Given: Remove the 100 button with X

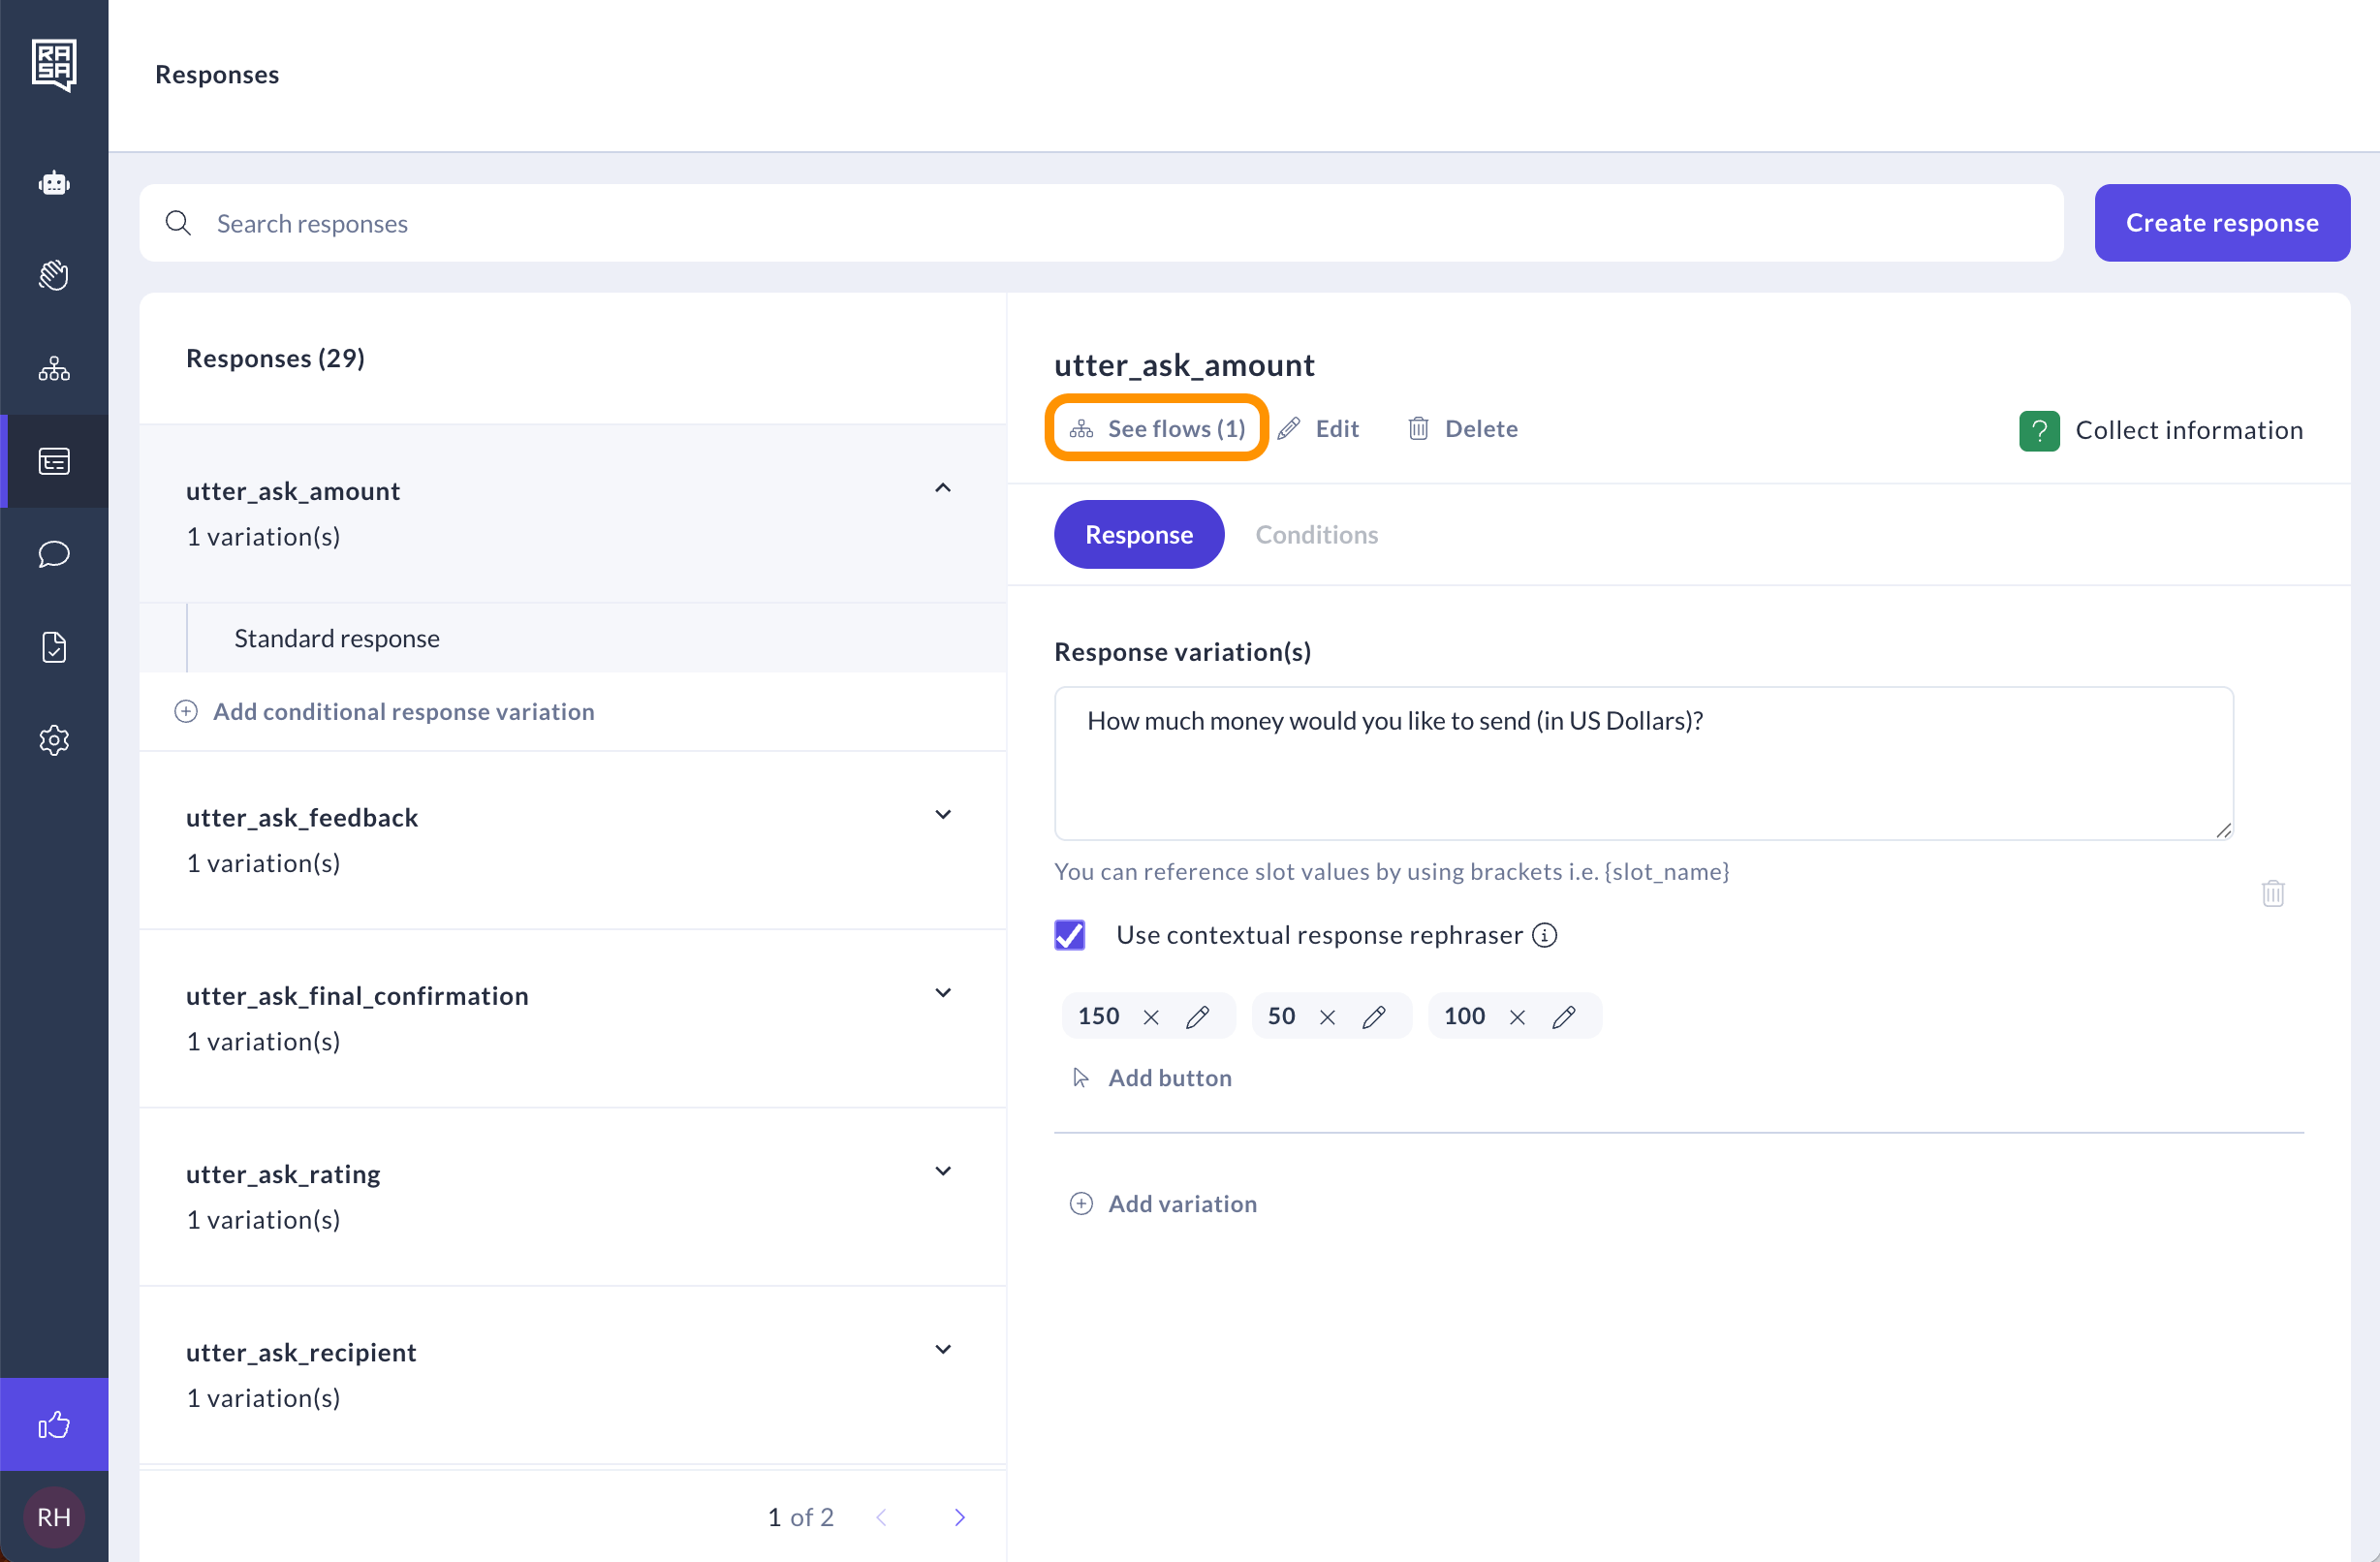Looking at the screenshot, I should [x=1517, y=1017].
